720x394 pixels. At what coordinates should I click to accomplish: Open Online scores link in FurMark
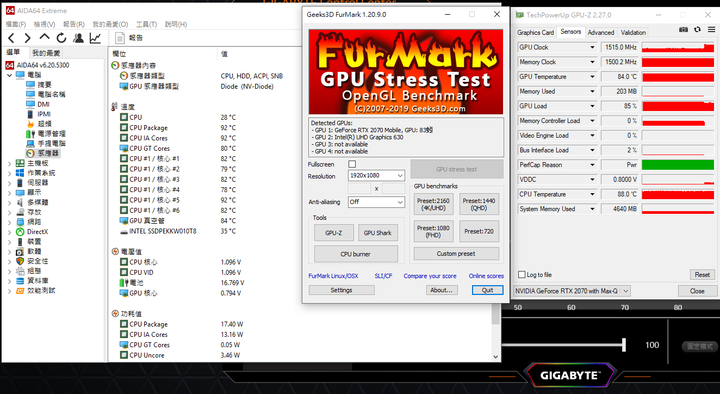point(486,276)
